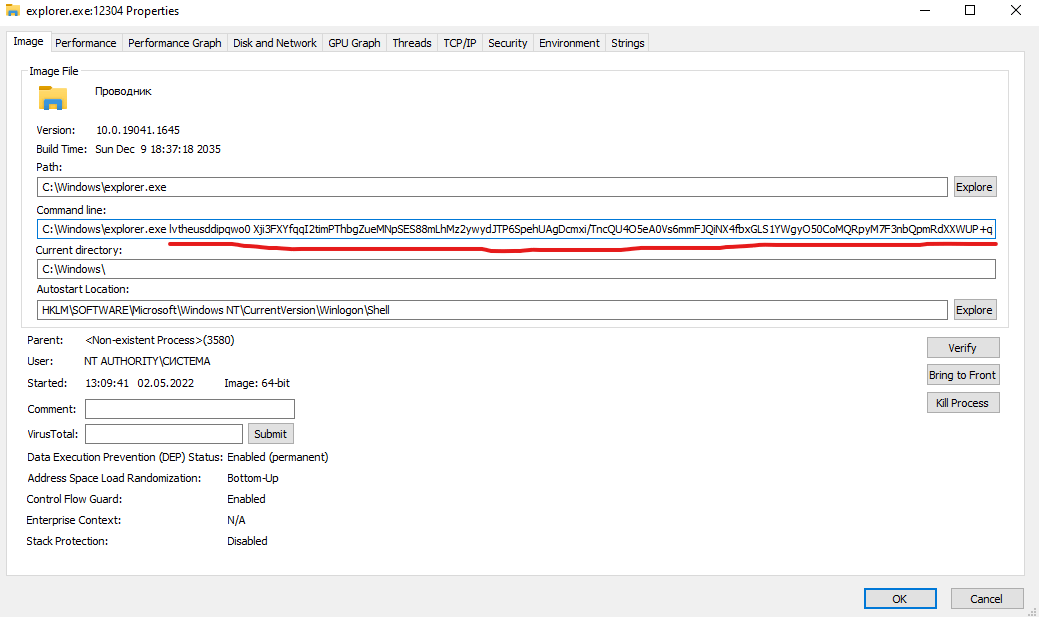Click the Build Time value

tap(158, 149)
